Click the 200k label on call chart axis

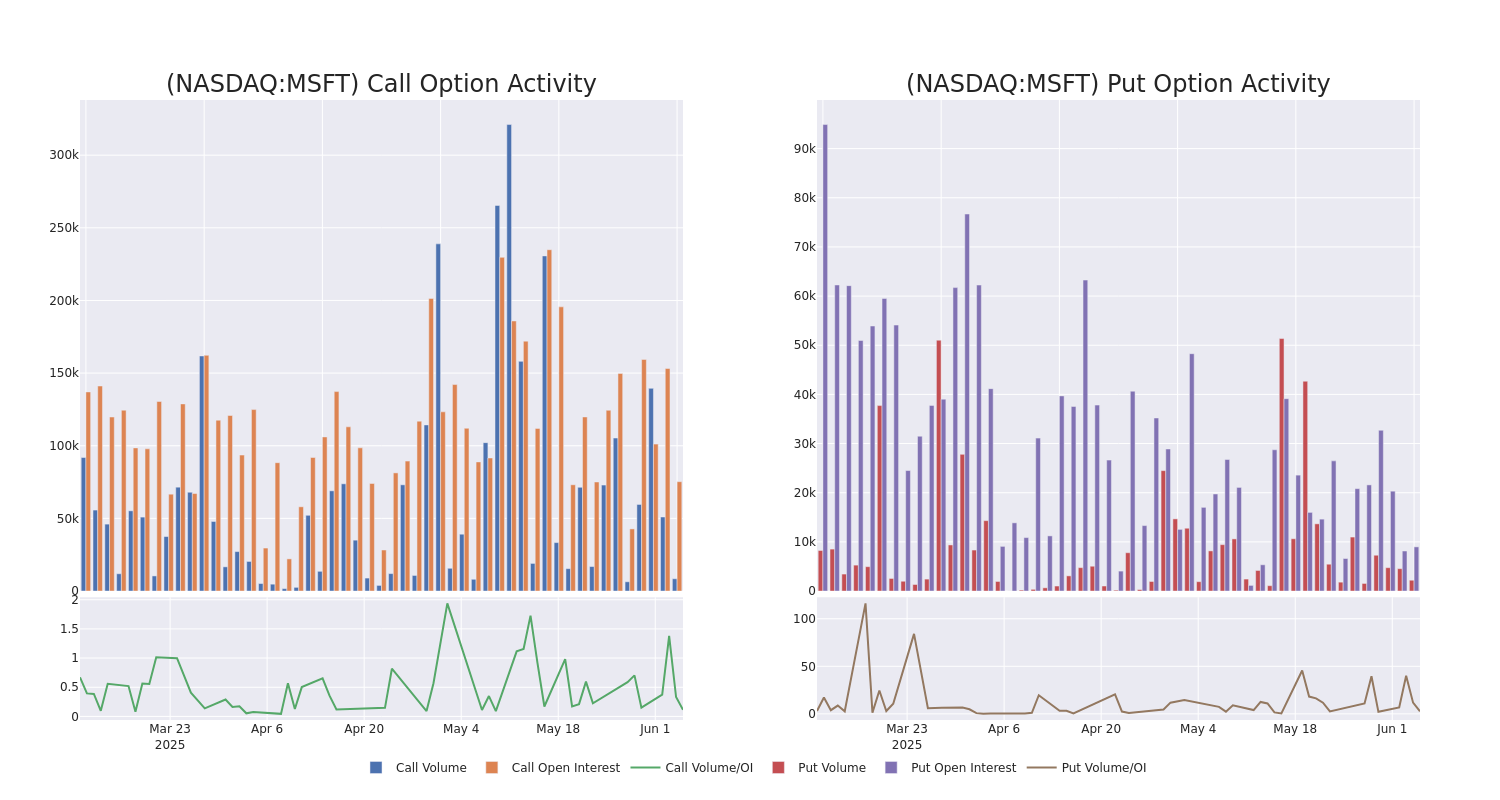[x=64, y=301]
